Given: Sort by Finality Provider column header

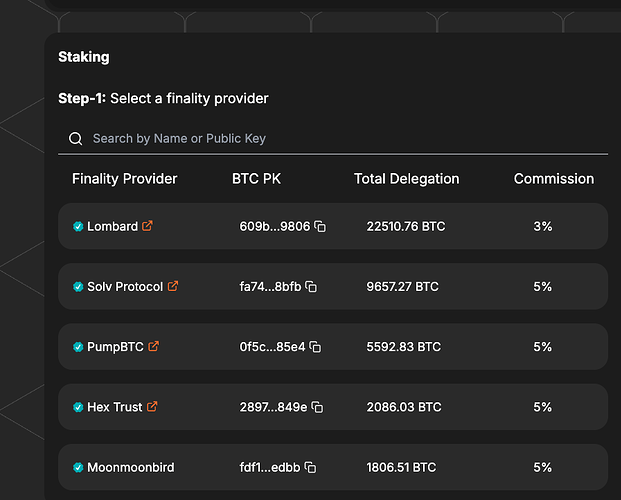Looking at the screenshot, I should (x=124, y=179).
